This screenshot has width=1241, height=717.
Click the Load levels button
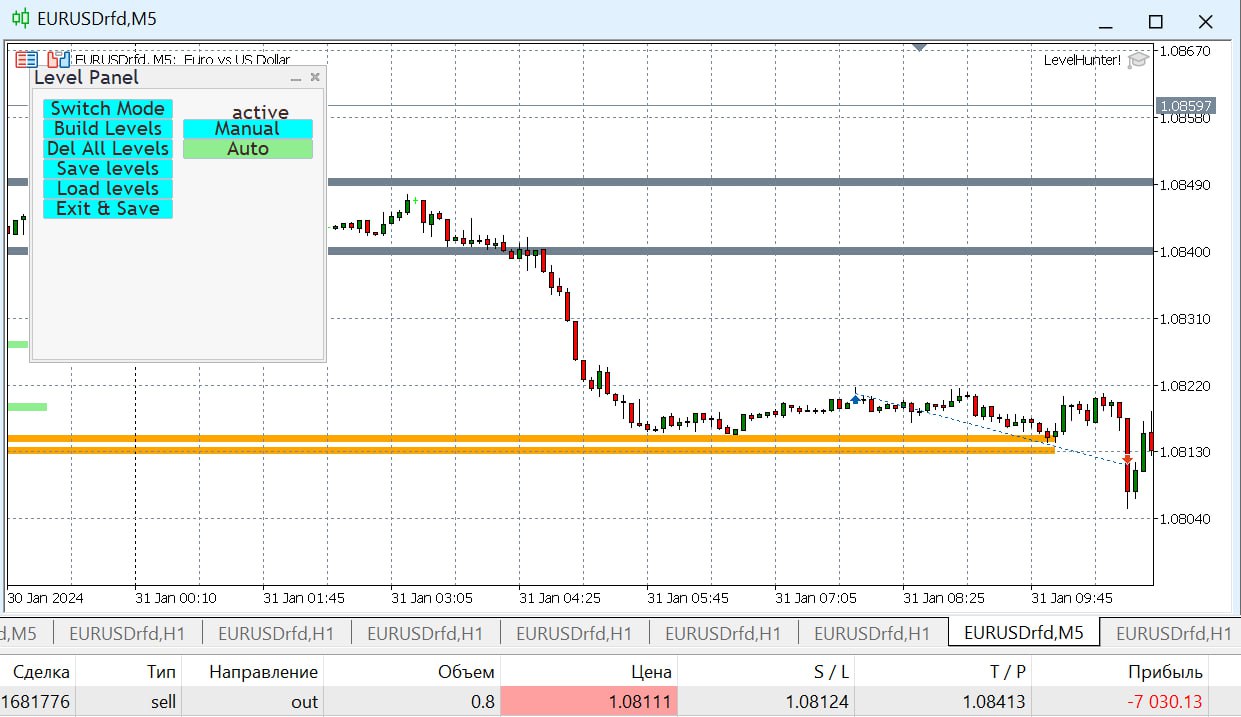108,189
